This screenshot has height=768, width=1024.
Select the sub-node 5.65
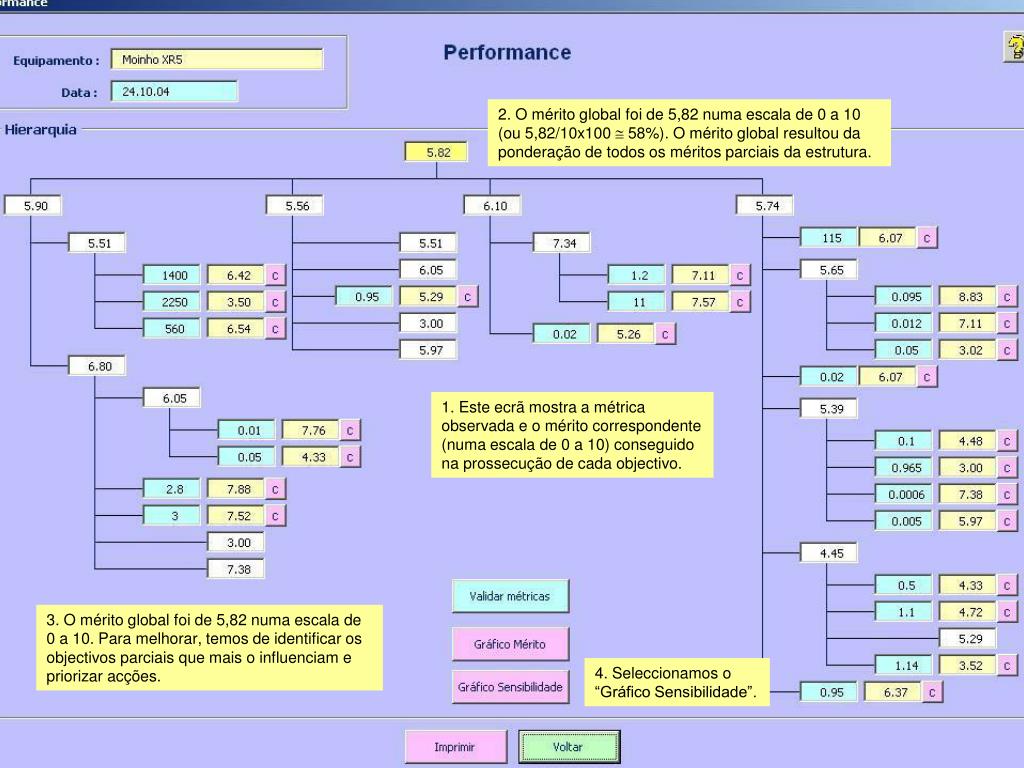click(829, 270)
